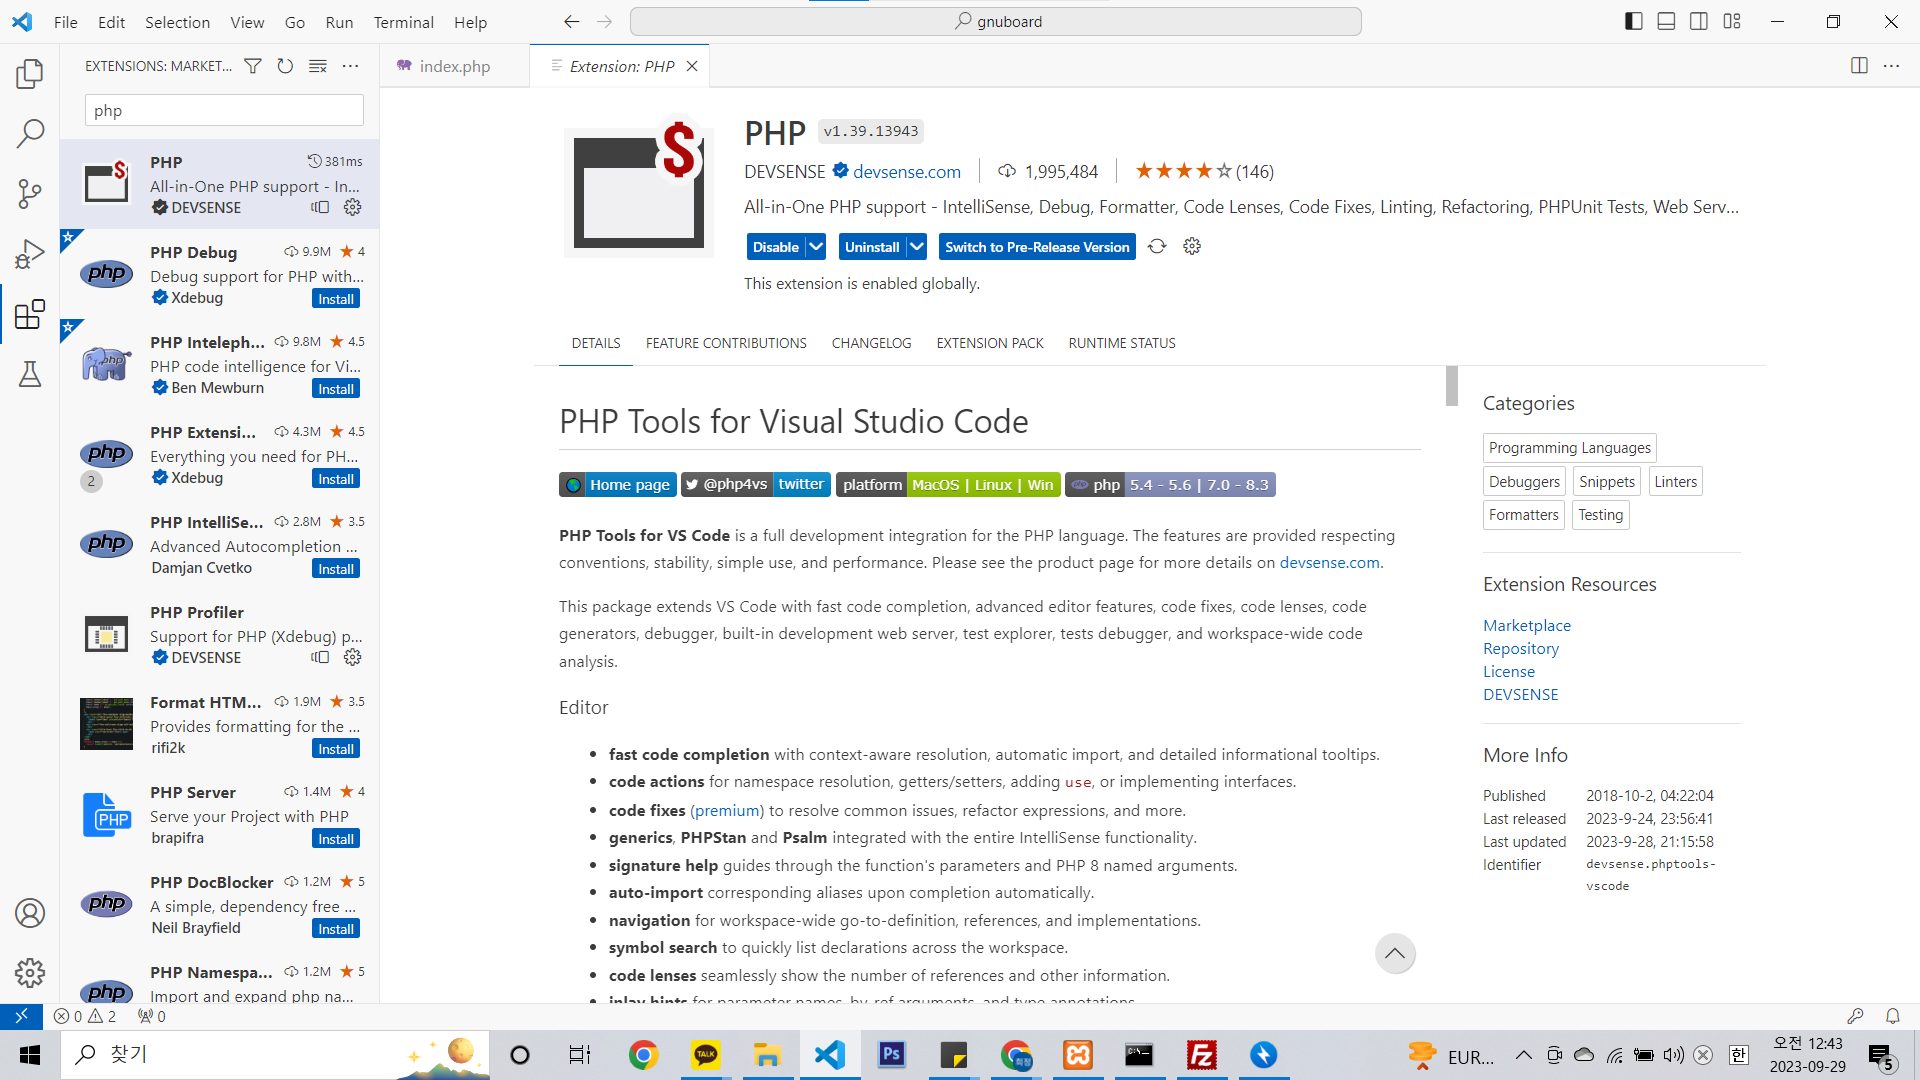Show notifications bell in status bar

click(1892, 1016)
